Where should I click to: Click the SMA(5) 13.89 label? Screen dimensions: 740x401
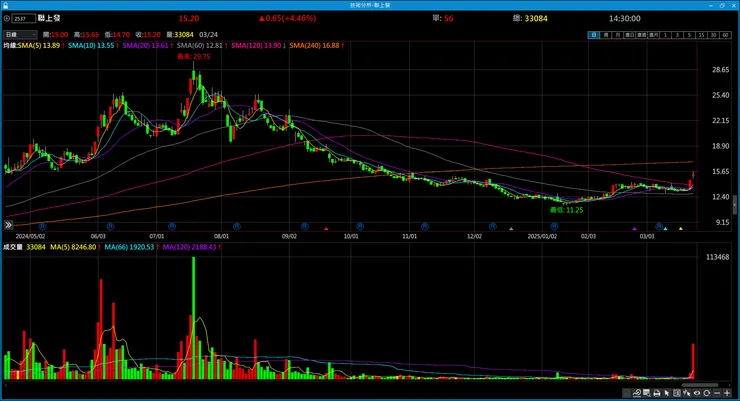click(x=39, y=45)
